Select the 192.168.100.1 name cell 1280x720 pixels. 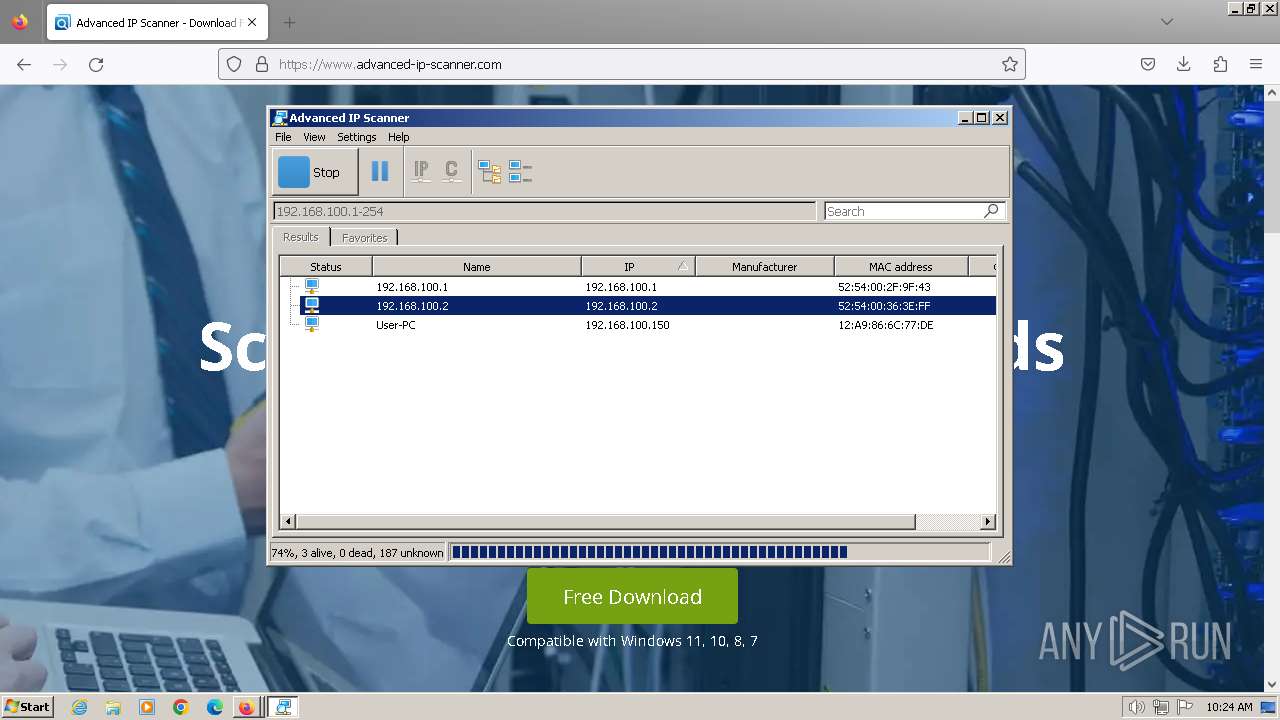coord(412,287)
